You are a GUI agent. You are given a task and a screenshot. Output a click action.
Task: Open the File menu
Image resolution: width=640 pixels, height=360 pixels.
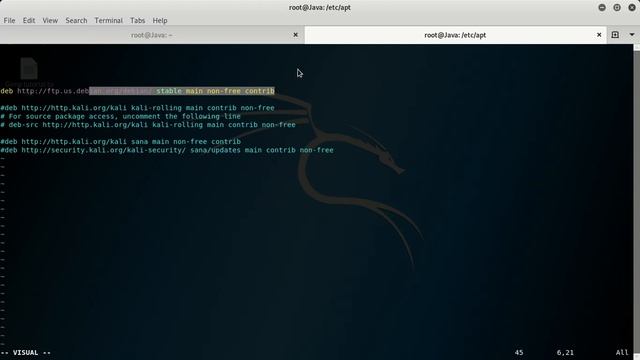coord(9,20)
